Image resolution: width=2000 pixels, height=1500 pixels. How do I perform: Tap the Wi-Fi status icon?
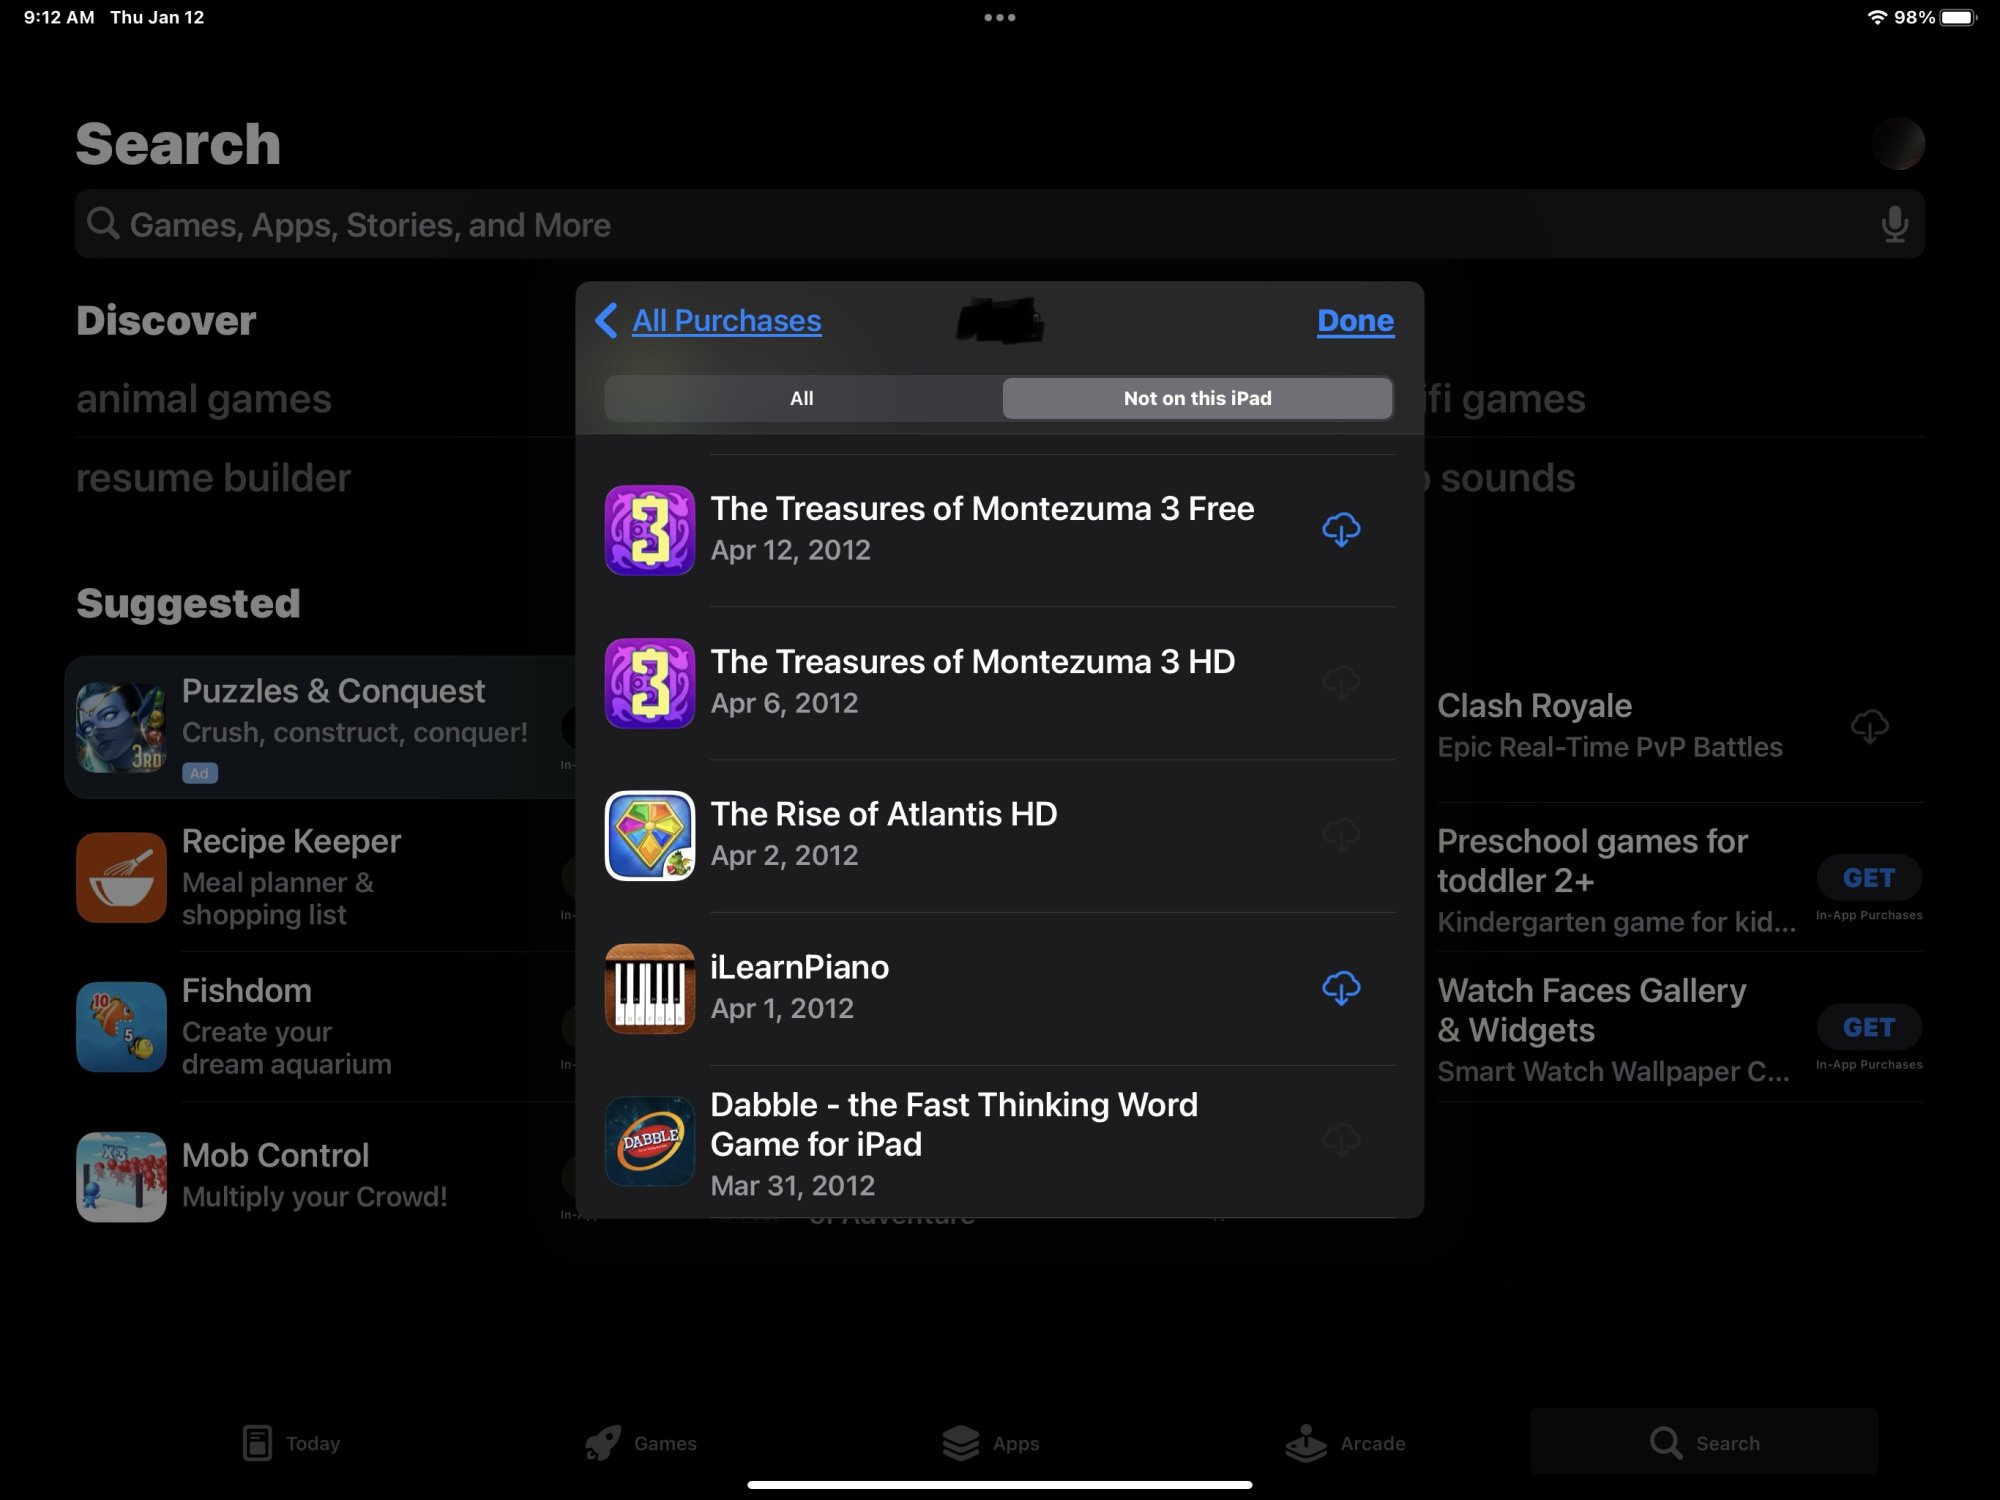tap(1877, 17)
